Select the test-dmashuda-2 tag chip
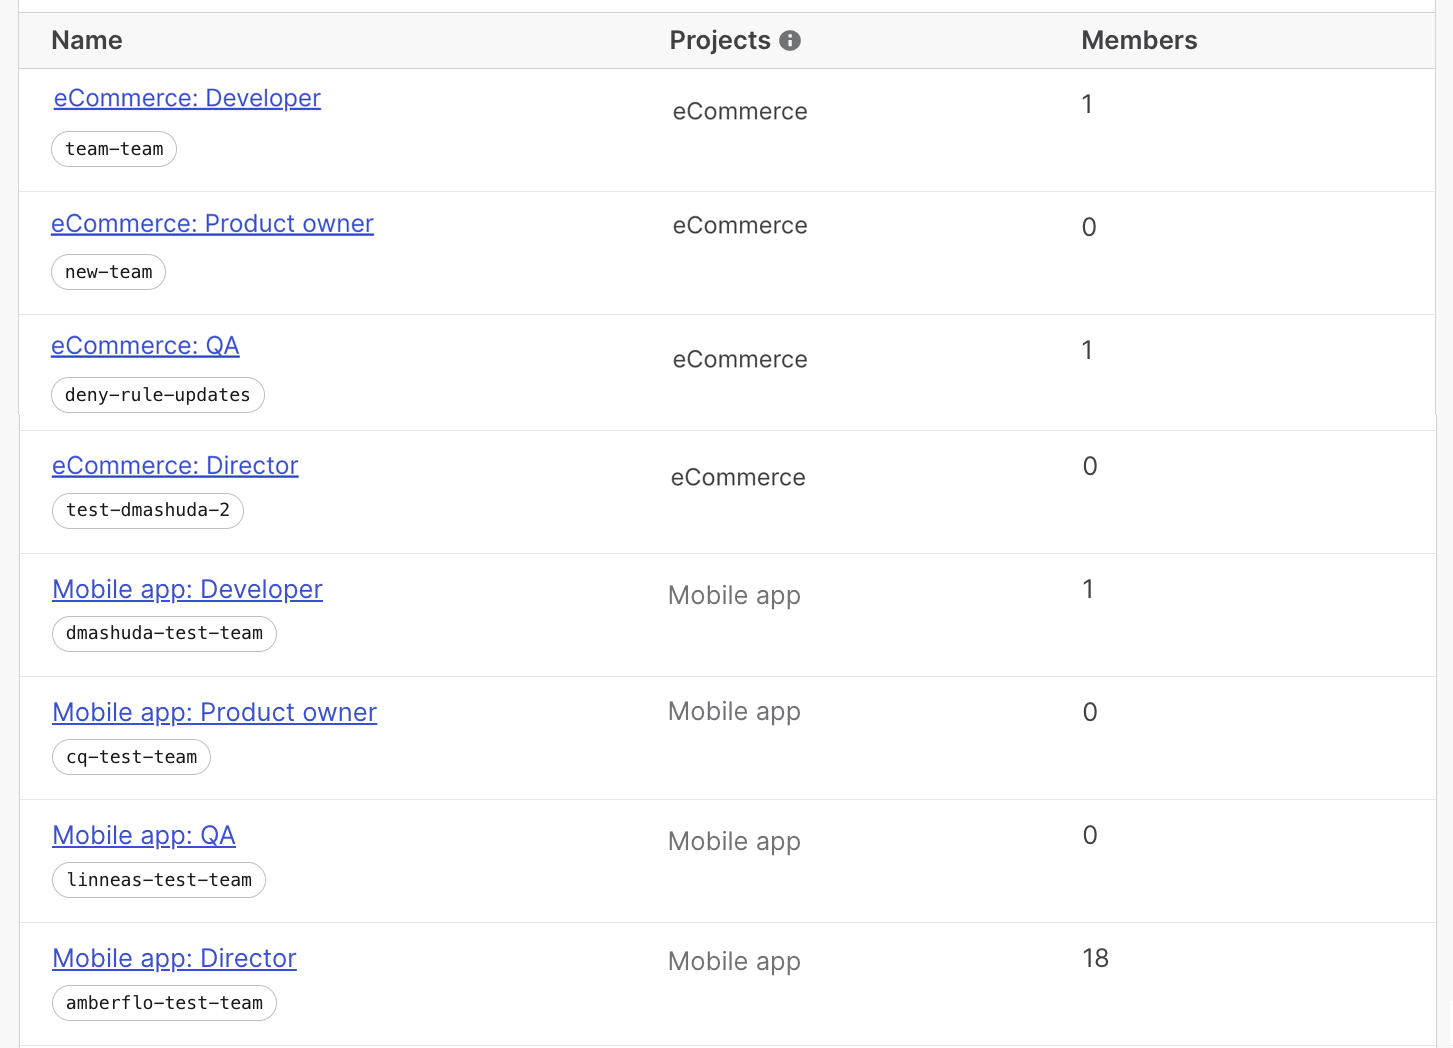The width and height of the screenshot is (1453, 1048). (147, 510)
